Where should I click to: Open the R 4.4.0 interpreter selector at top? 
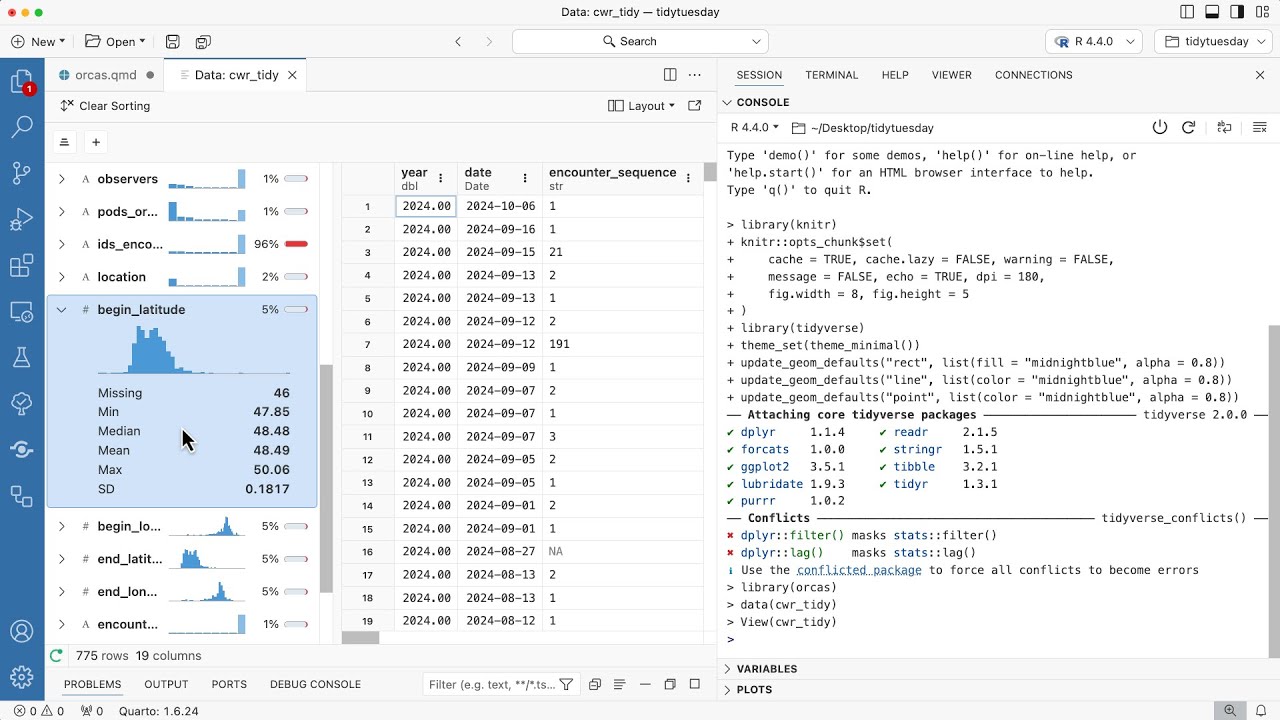pos(1094,42)
